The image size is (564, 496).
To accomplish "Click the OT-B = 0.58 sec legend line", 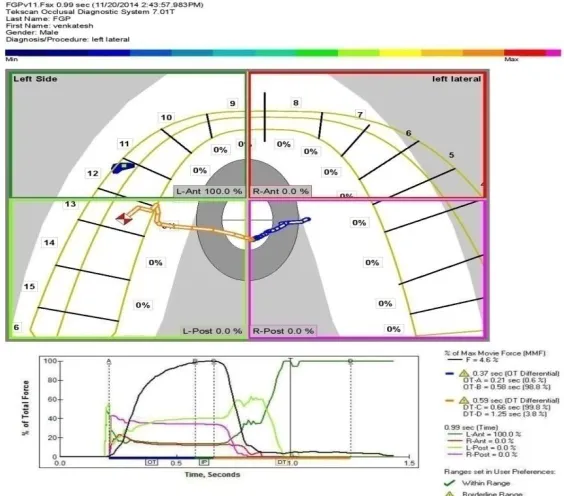I will pos(507,387).
